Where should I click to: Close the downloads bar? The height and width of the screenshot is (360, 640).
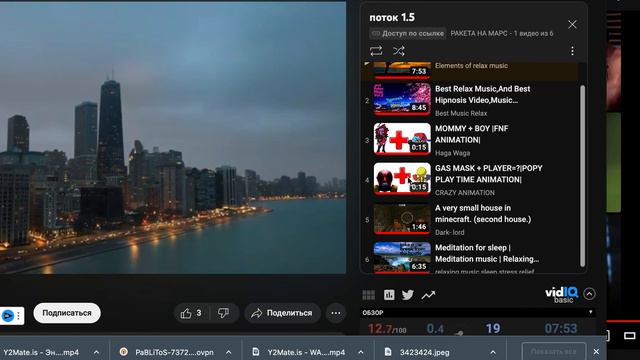[x=596, y=351]
